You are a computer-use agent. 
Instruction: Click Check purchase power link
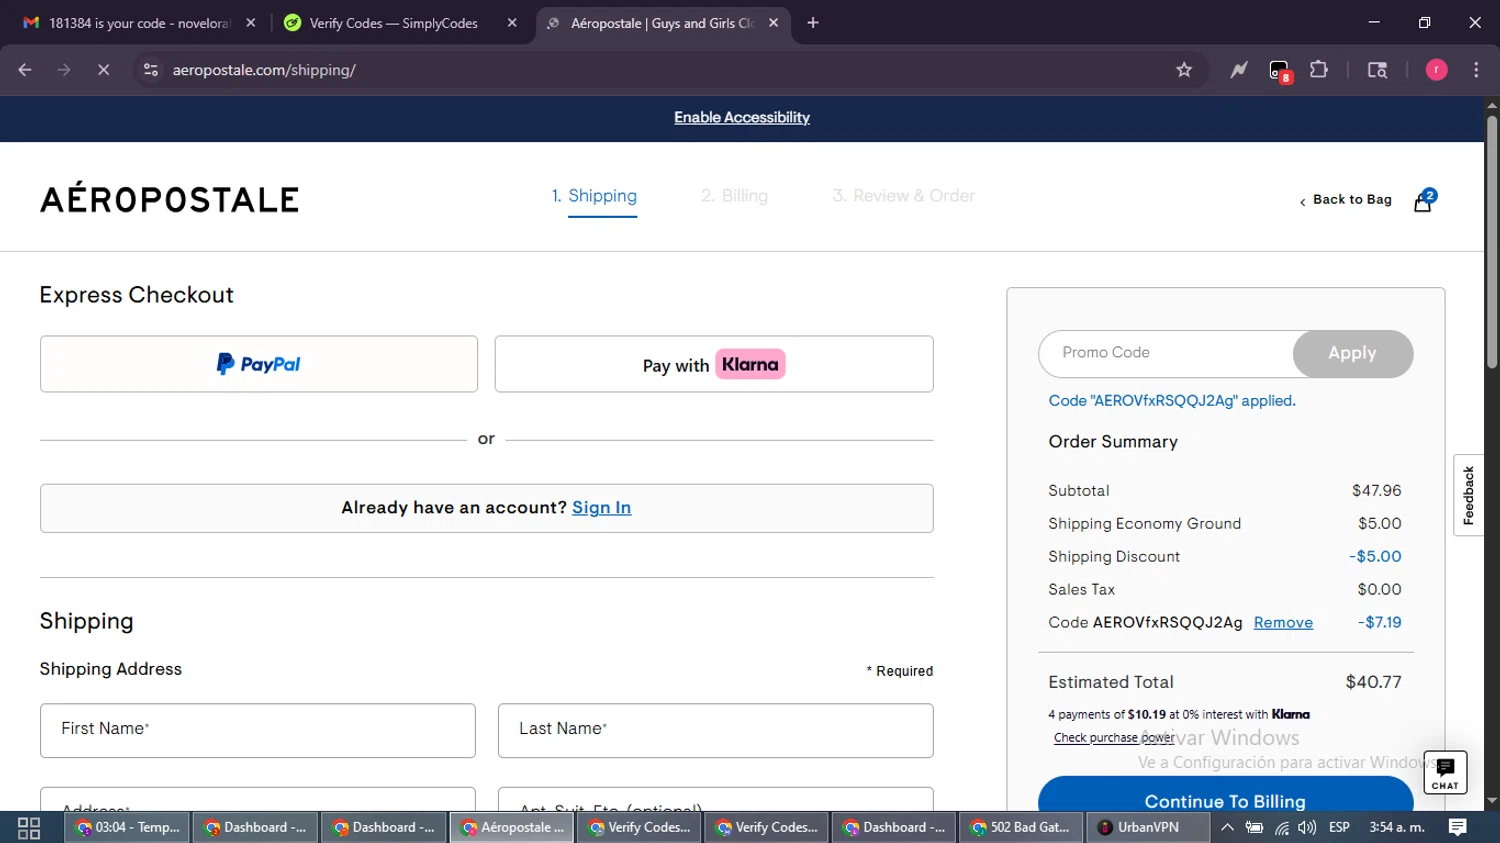pyautogui.click(x=1114, y=738)
